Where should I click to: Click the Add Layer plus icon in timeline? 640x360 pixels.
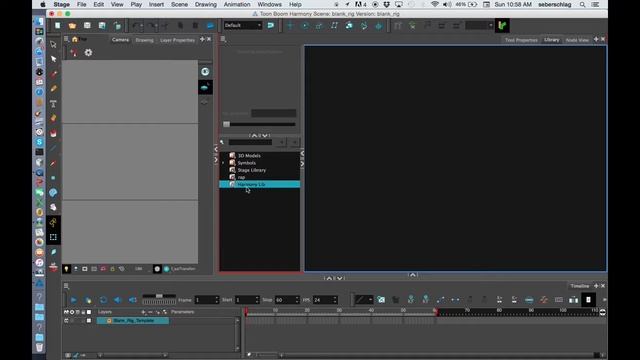click(143, 312)
